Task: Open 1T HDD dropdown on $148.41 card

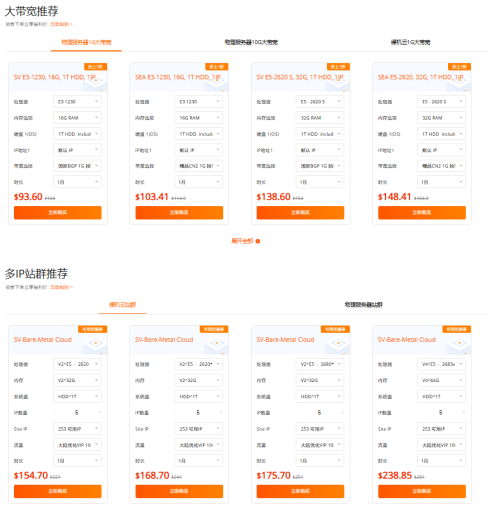Action: click(x=441, y=134)
